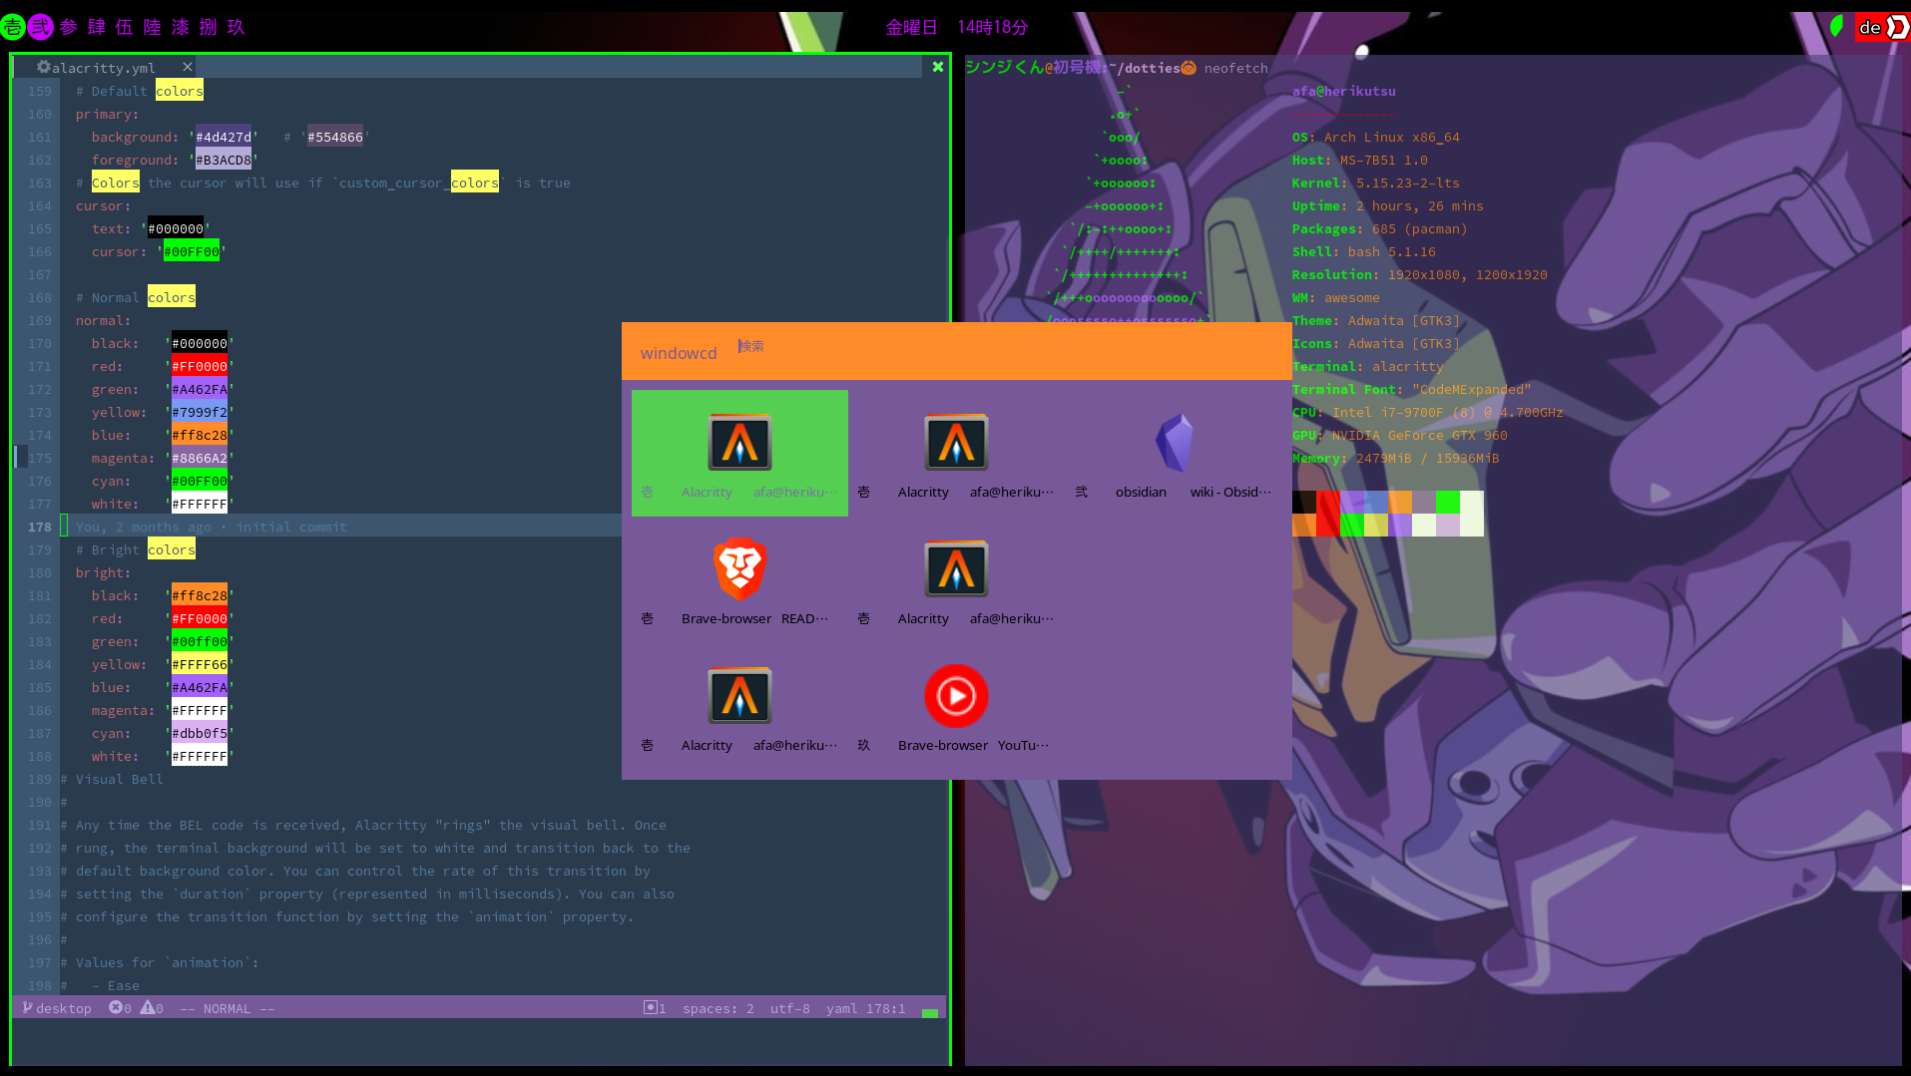Click the 'Shell: bash 5.1.16' line
1911x1076 pixels.
[1363, 252]
